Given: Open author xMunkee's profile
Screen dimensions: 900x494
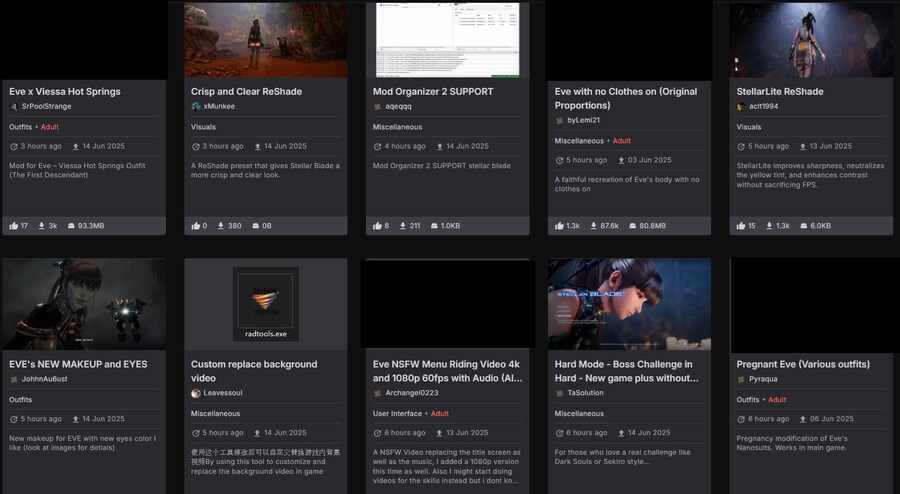Looking at the screenshot, I should 219,106.
